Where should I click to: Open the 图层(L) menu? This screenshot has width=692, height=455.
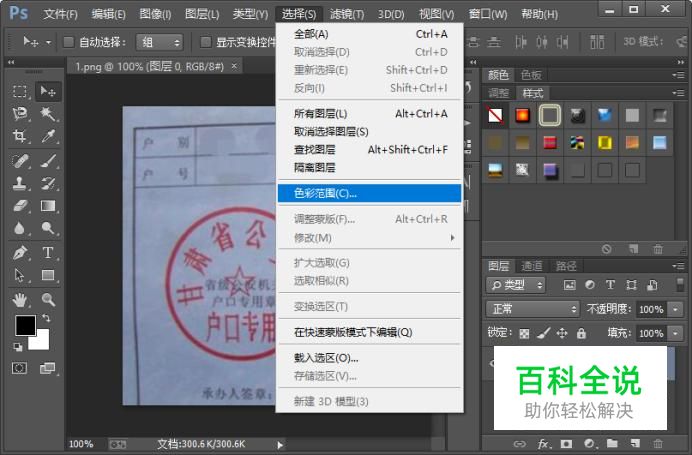[202, 14]
